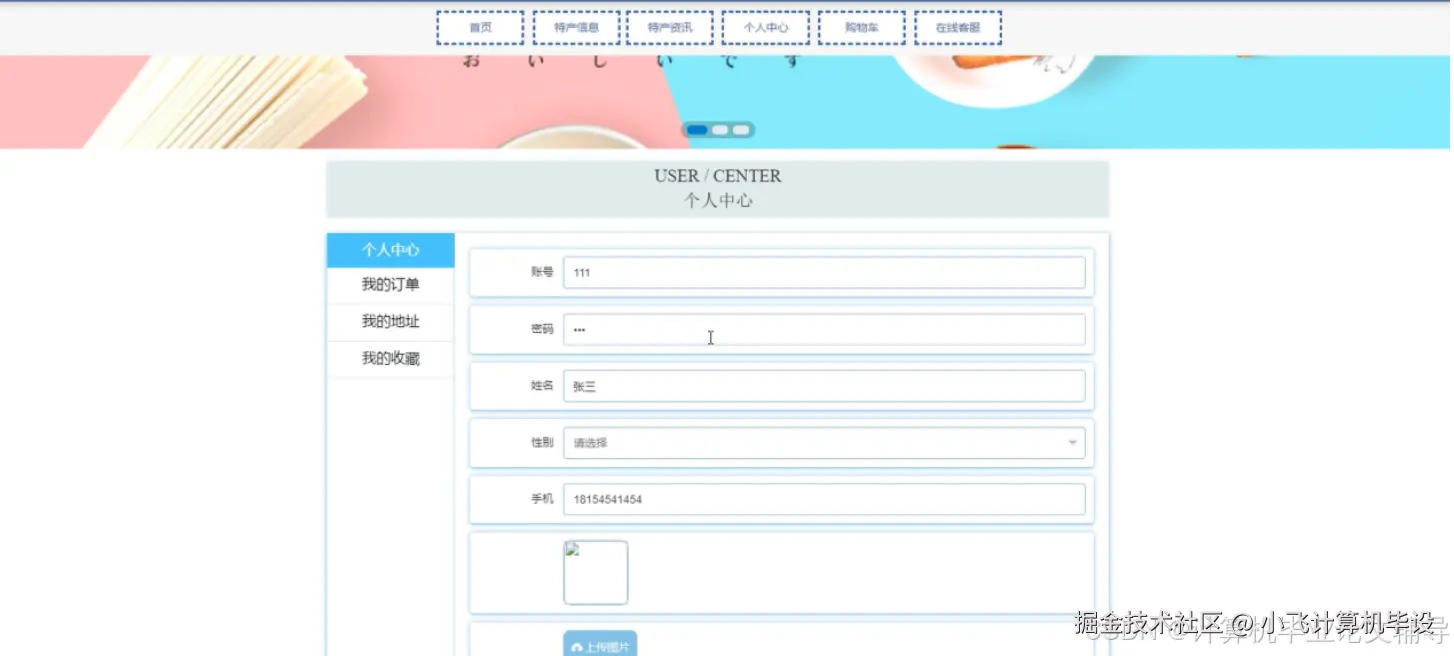Click the 账号 input field
This screenshot has width=1454, height=656.
coord(824,272)
